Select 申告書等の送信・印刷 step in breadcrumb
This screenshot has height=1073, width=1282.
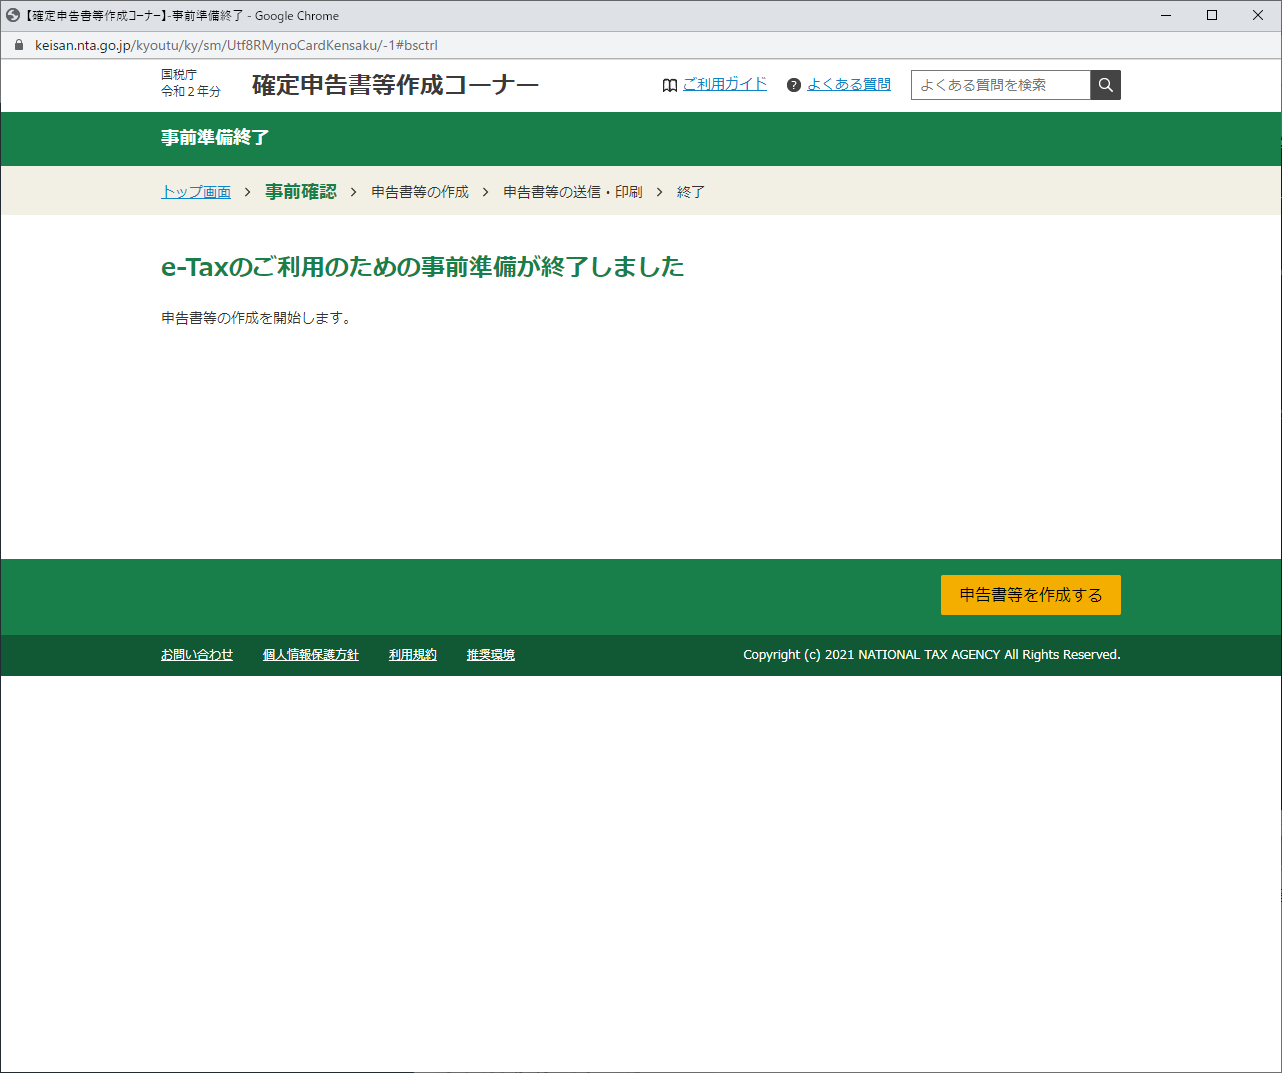click(573, 192)
